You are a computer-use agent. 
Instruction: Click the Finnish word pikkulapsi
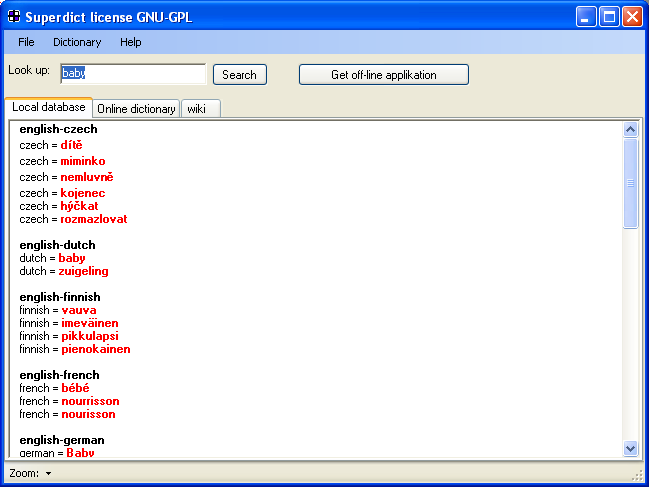click(x=90, y=336)
